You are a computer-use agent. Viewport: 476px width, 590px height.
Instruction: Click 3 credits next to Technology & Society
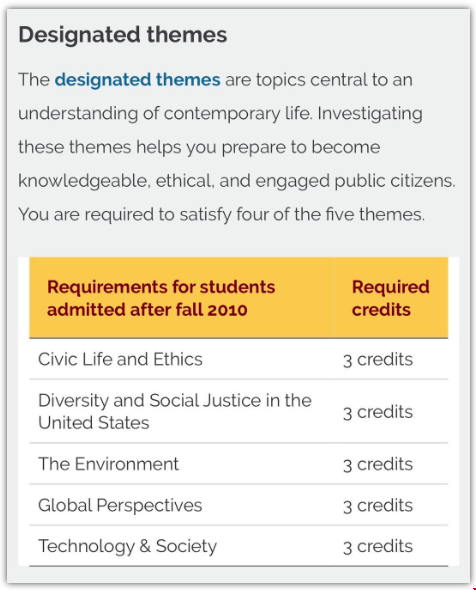point(378,546)
